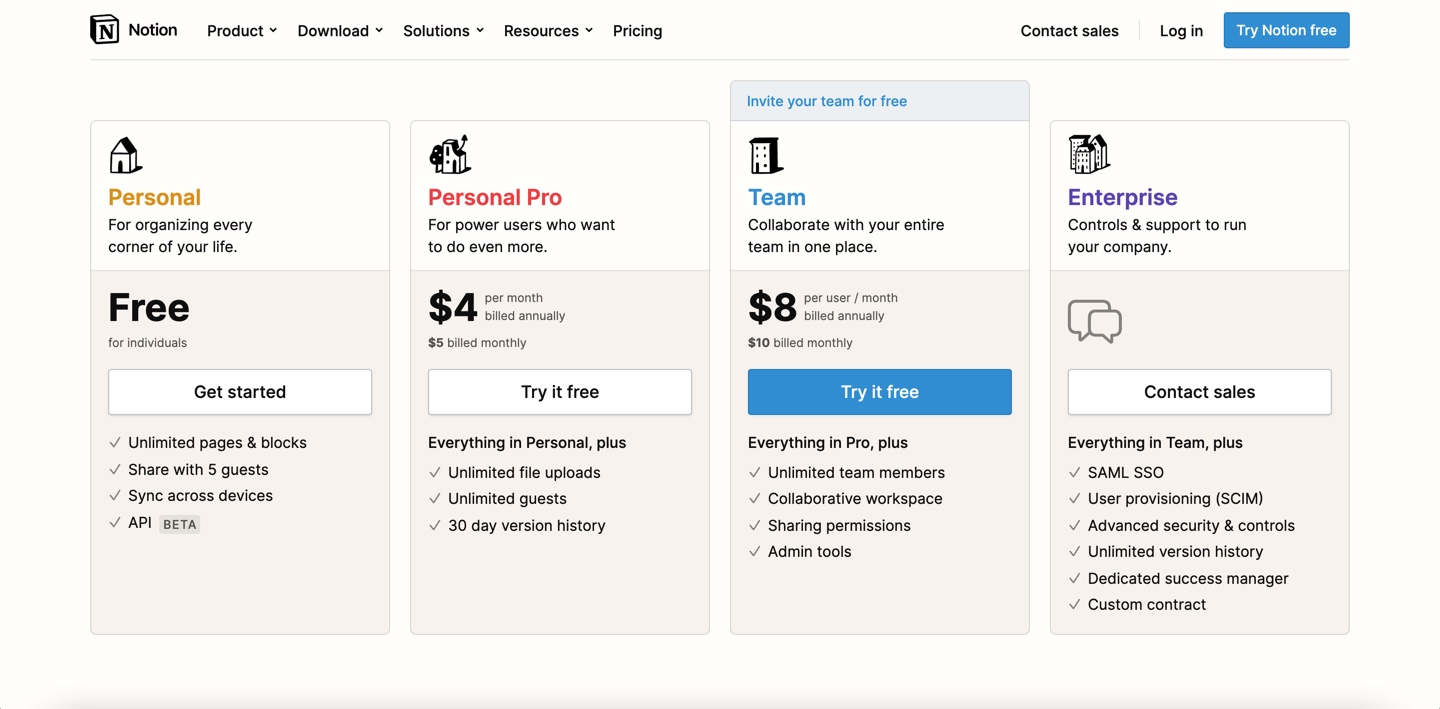Screen dimensions: 1440x709
Task: Expand the Product dropdown menu
Action: 242,31
